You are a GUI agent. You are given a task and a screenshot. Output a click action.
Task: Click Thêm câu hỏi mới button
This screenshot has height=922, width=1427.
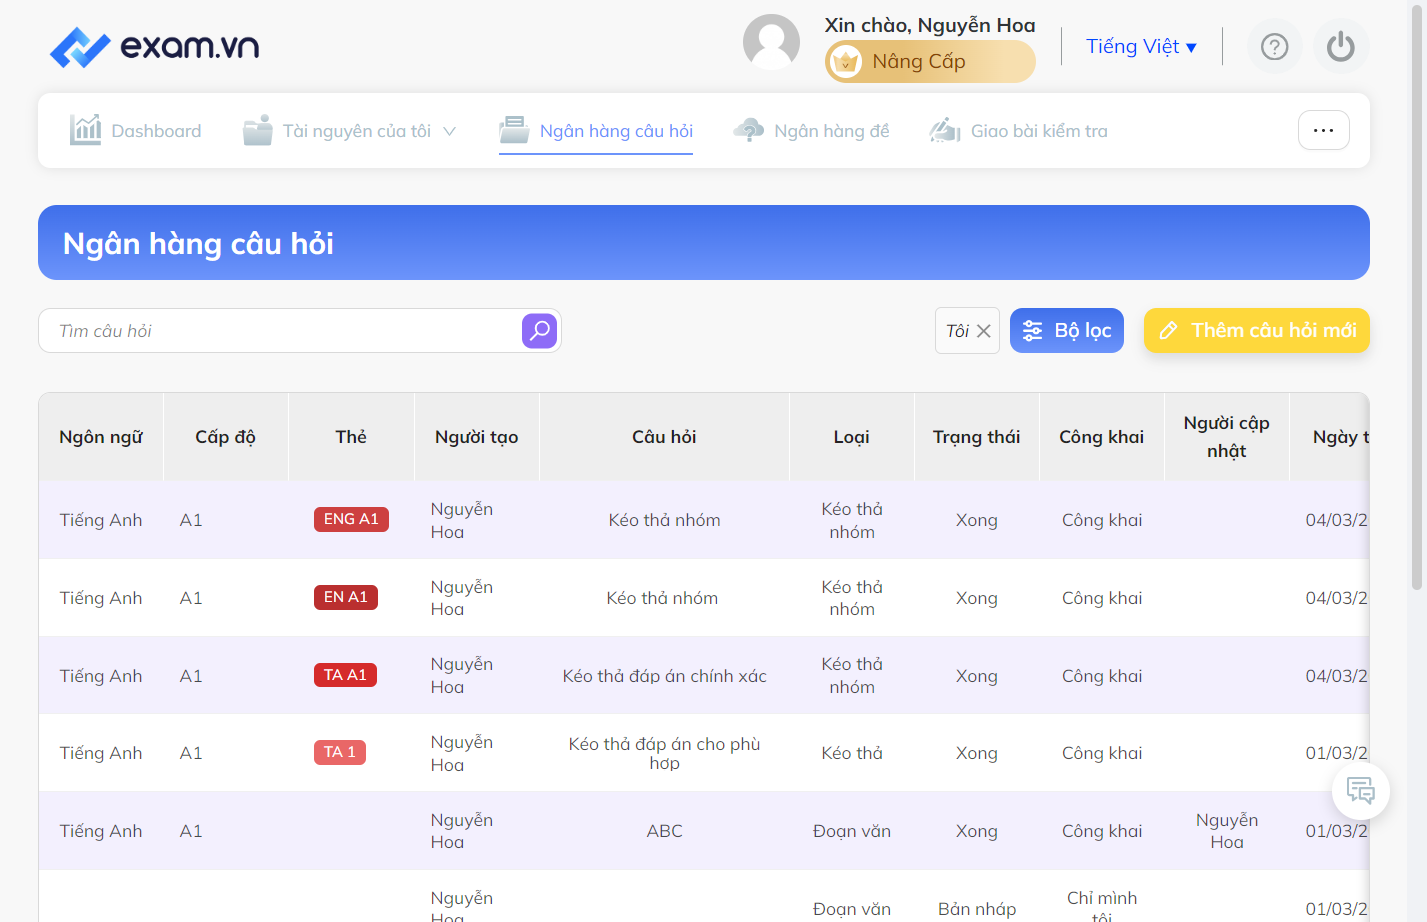coord(1257,331)
